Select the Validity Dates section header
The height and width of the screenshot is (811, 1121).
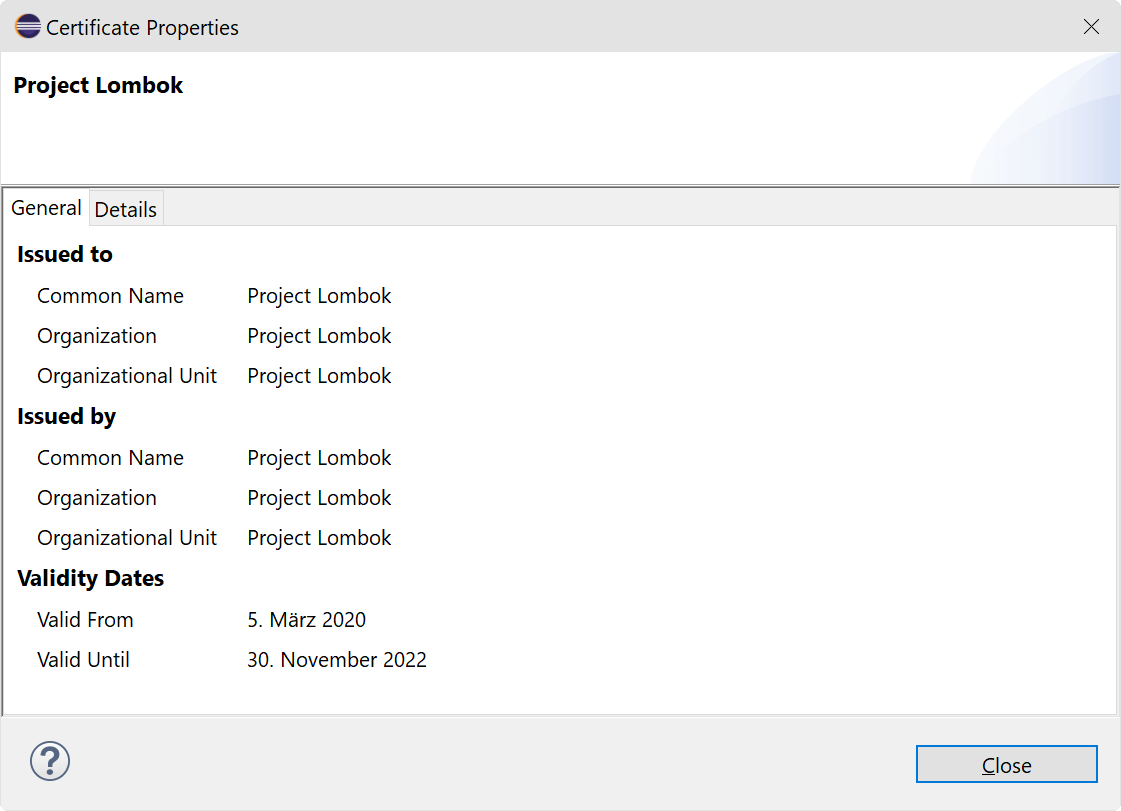point(91,578)
